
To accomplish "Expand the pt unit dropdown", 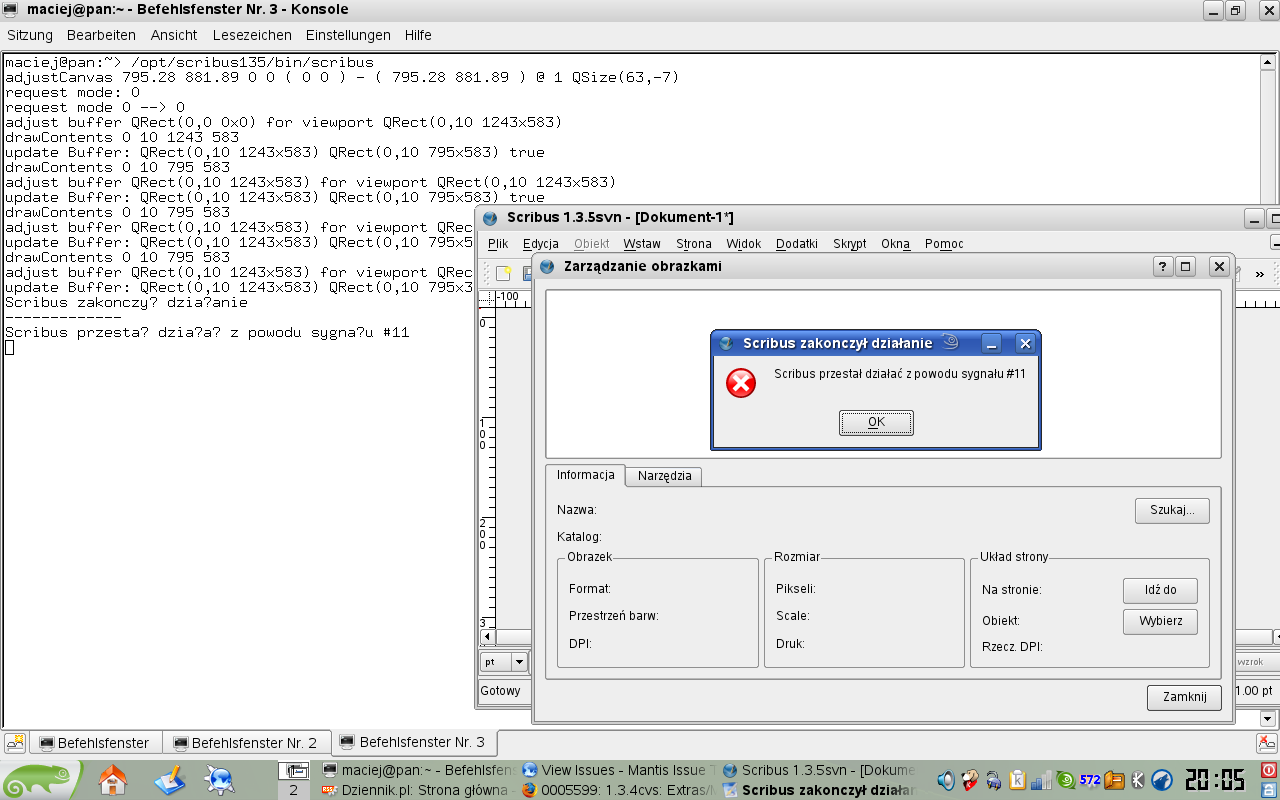I will 519,662.
